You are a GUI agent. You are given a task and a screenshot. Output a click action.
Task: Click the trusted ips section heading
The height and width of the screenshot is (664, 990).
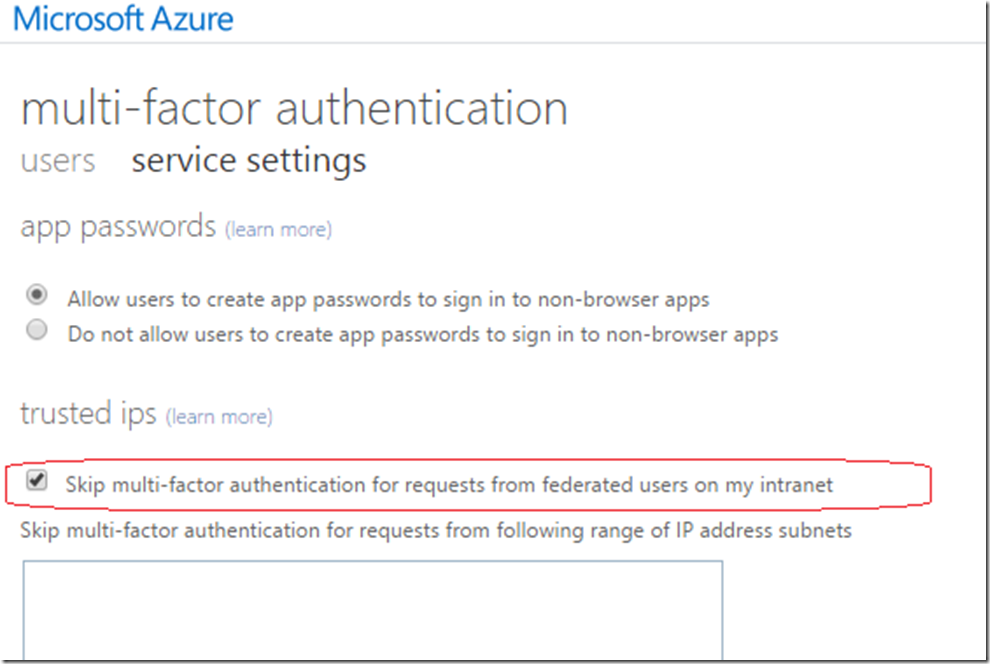pyautogui.click(x=88, y=414)
